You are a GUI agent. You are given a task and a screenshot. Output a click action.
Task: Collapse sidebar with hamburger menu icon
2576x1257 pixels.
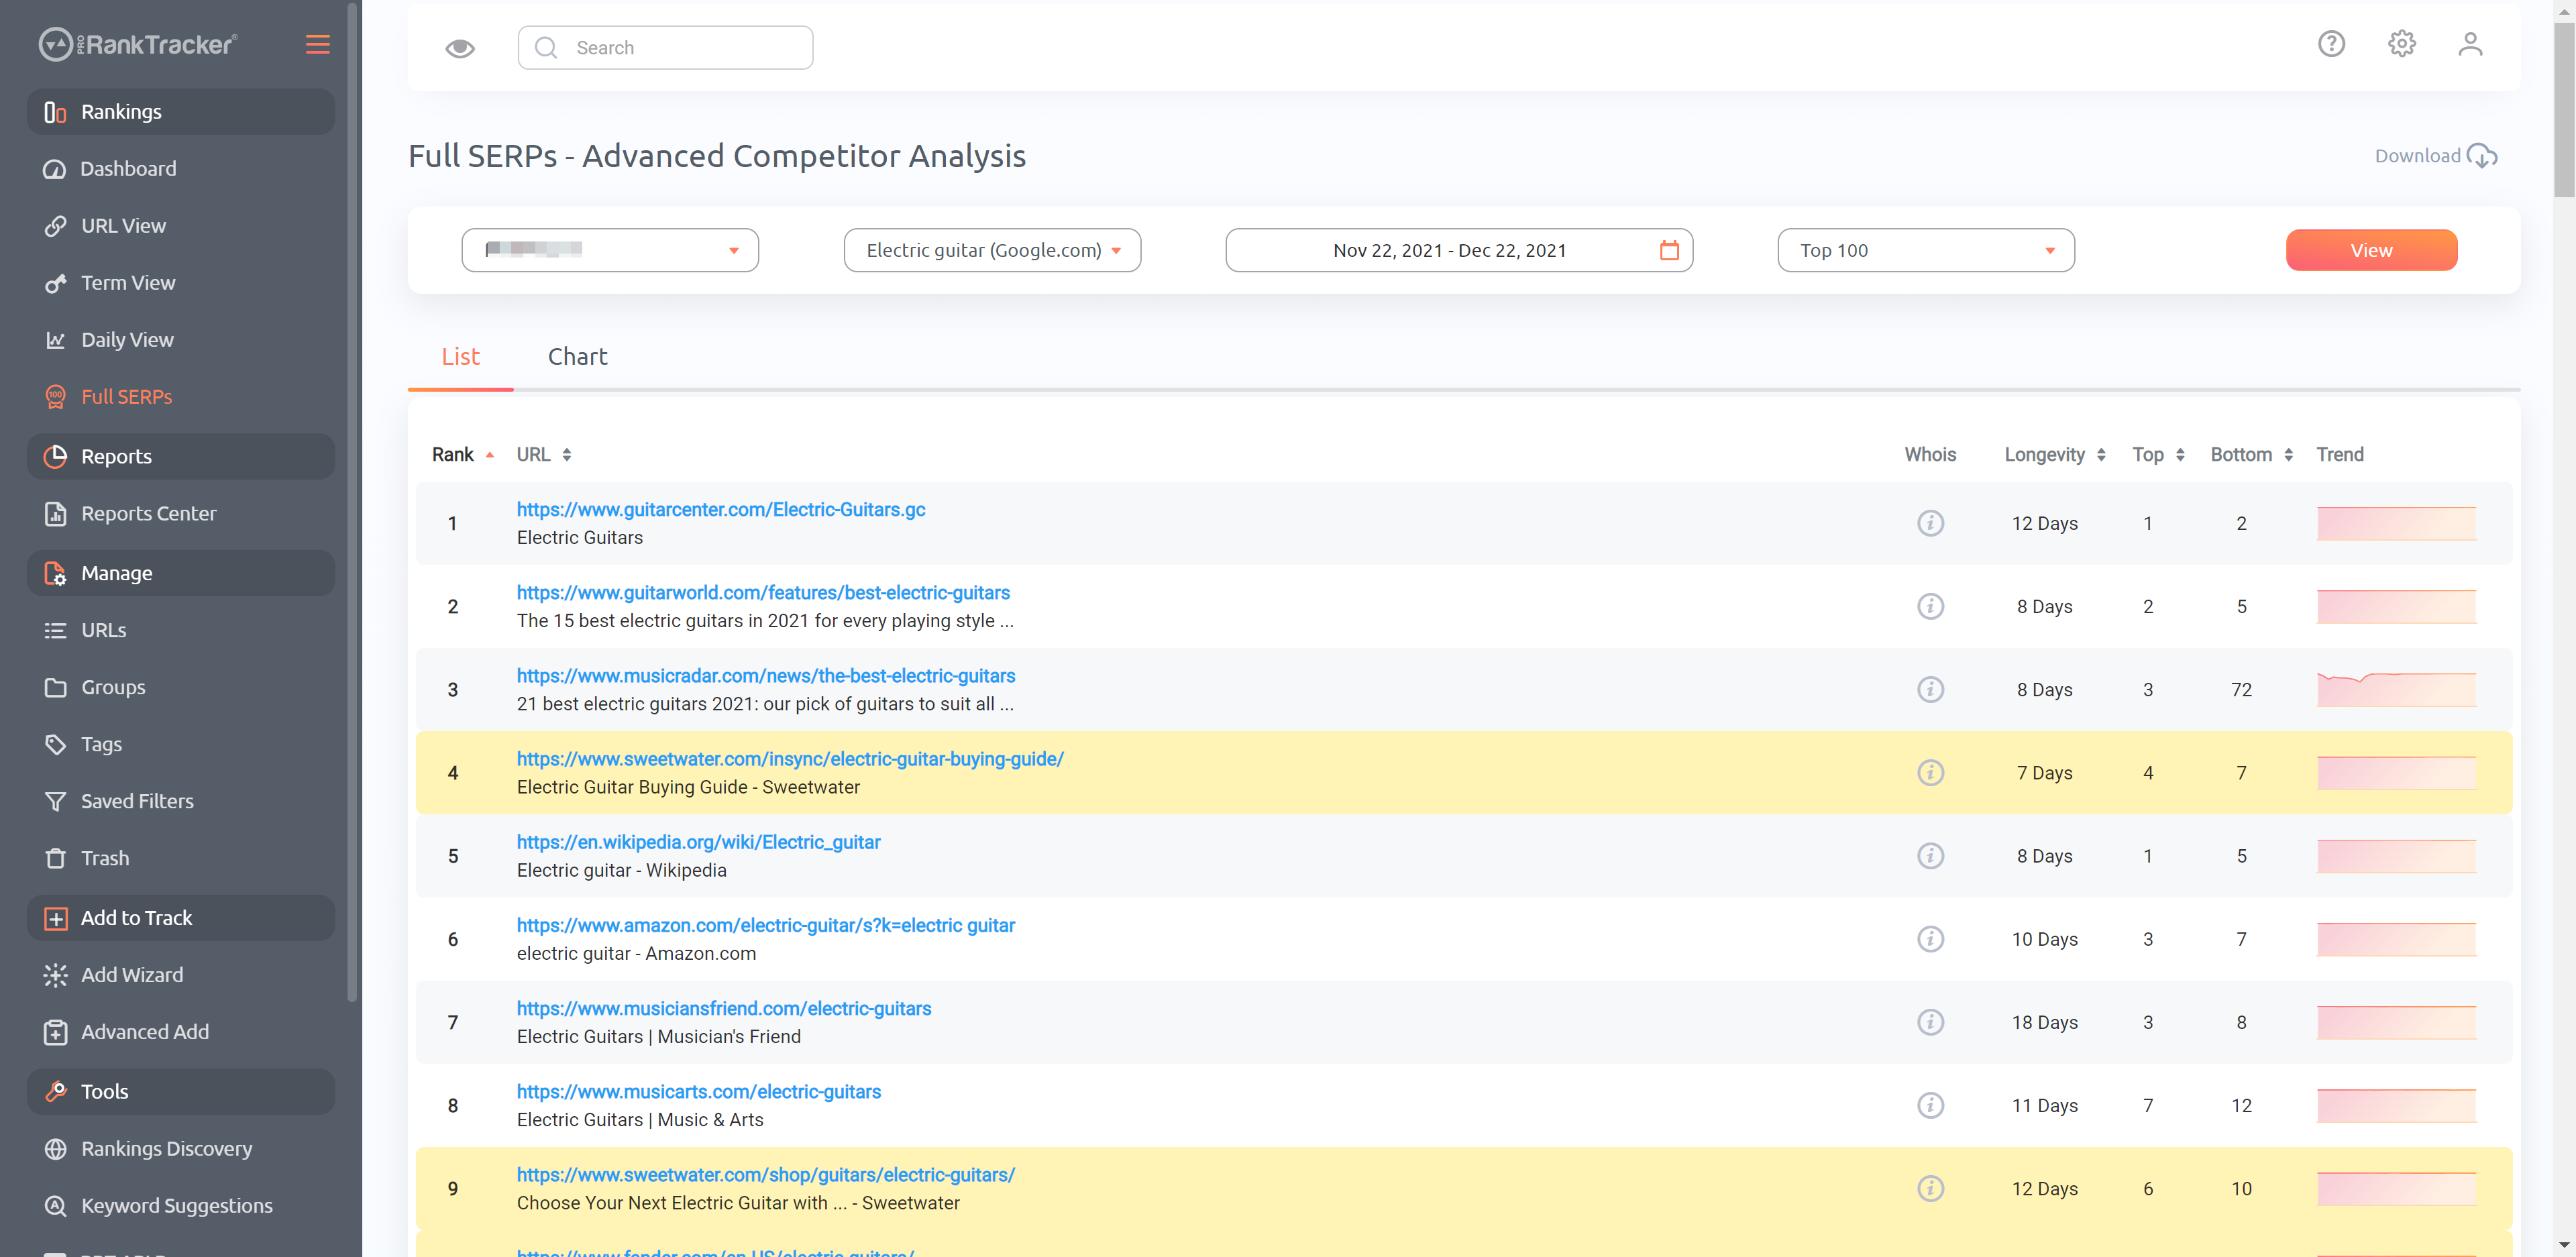point(317,44)
